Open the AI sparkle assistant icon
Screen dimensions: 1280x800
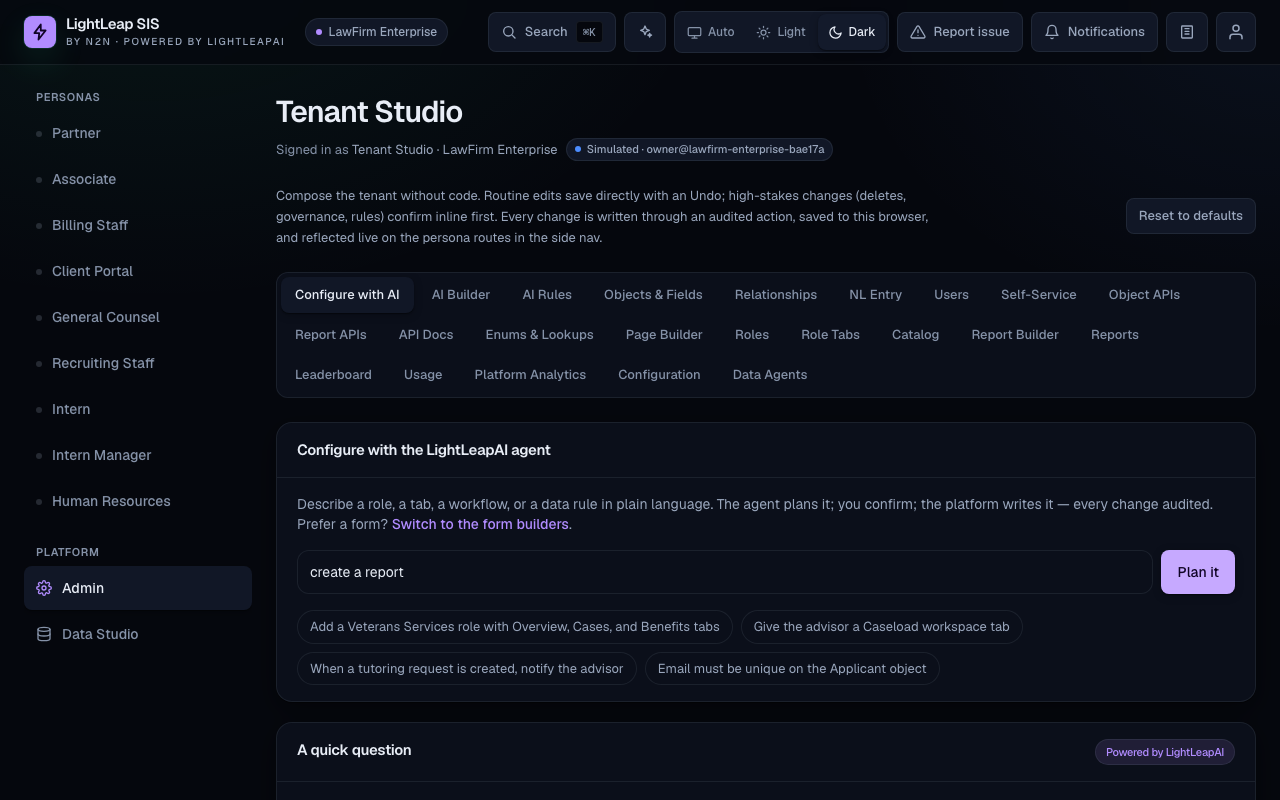coord(645,32)
